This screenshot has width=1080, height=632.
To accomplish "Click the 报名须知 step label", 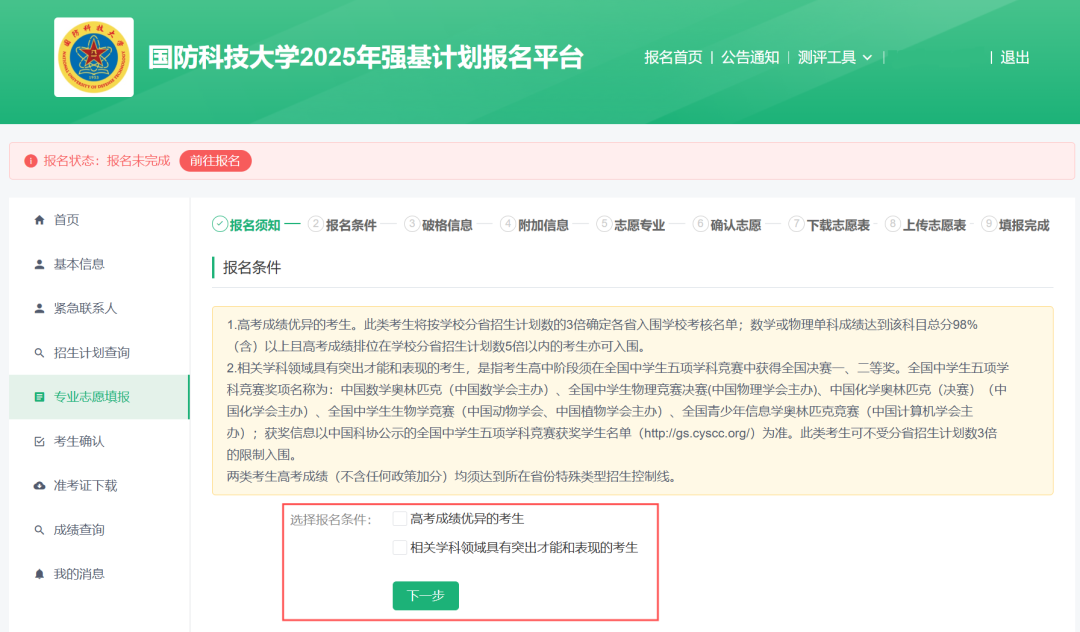I will 255,225.
